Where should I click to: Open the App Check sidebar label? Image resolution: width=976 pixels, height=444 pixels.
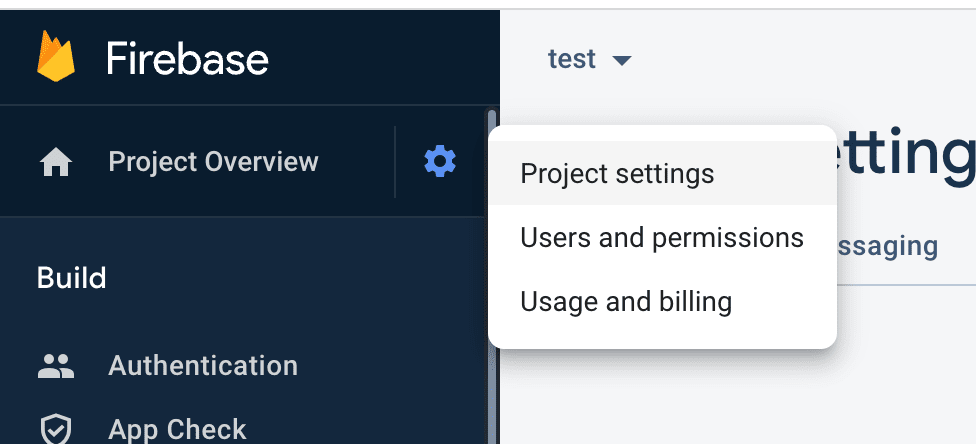pyautogui.click(x=177, y=430)
